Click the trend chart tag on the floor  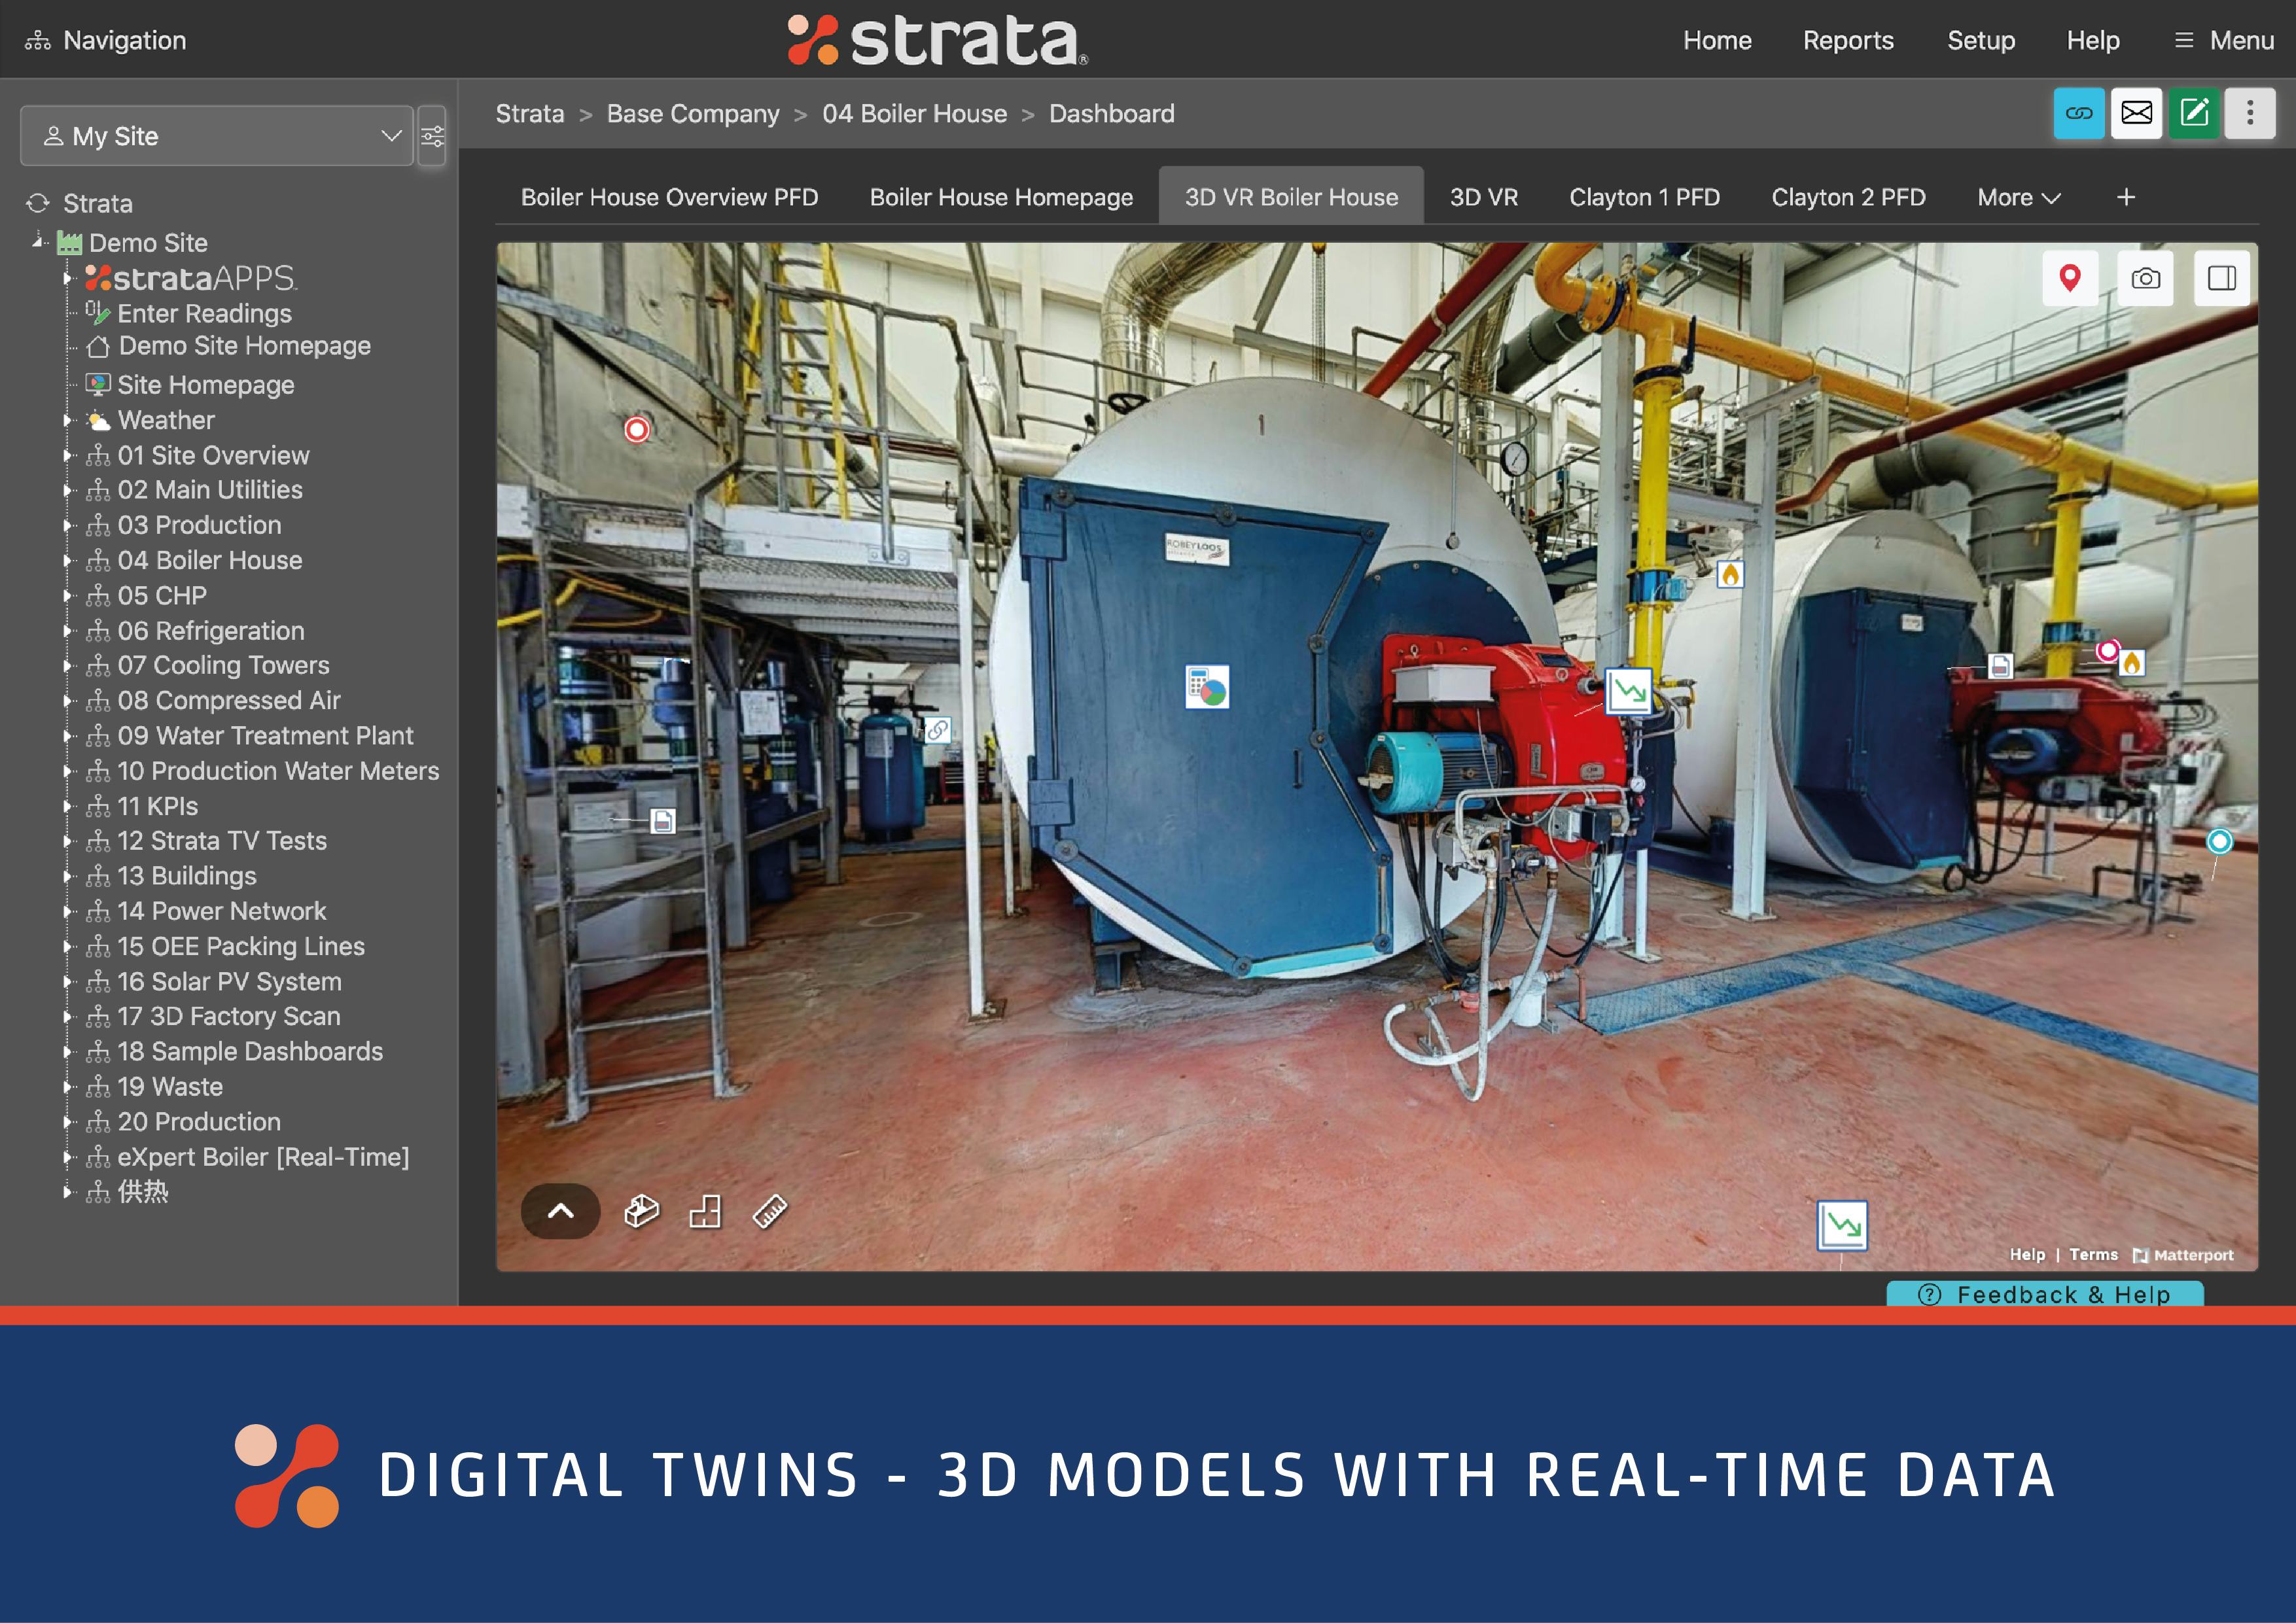(x=1842, y=1225)
